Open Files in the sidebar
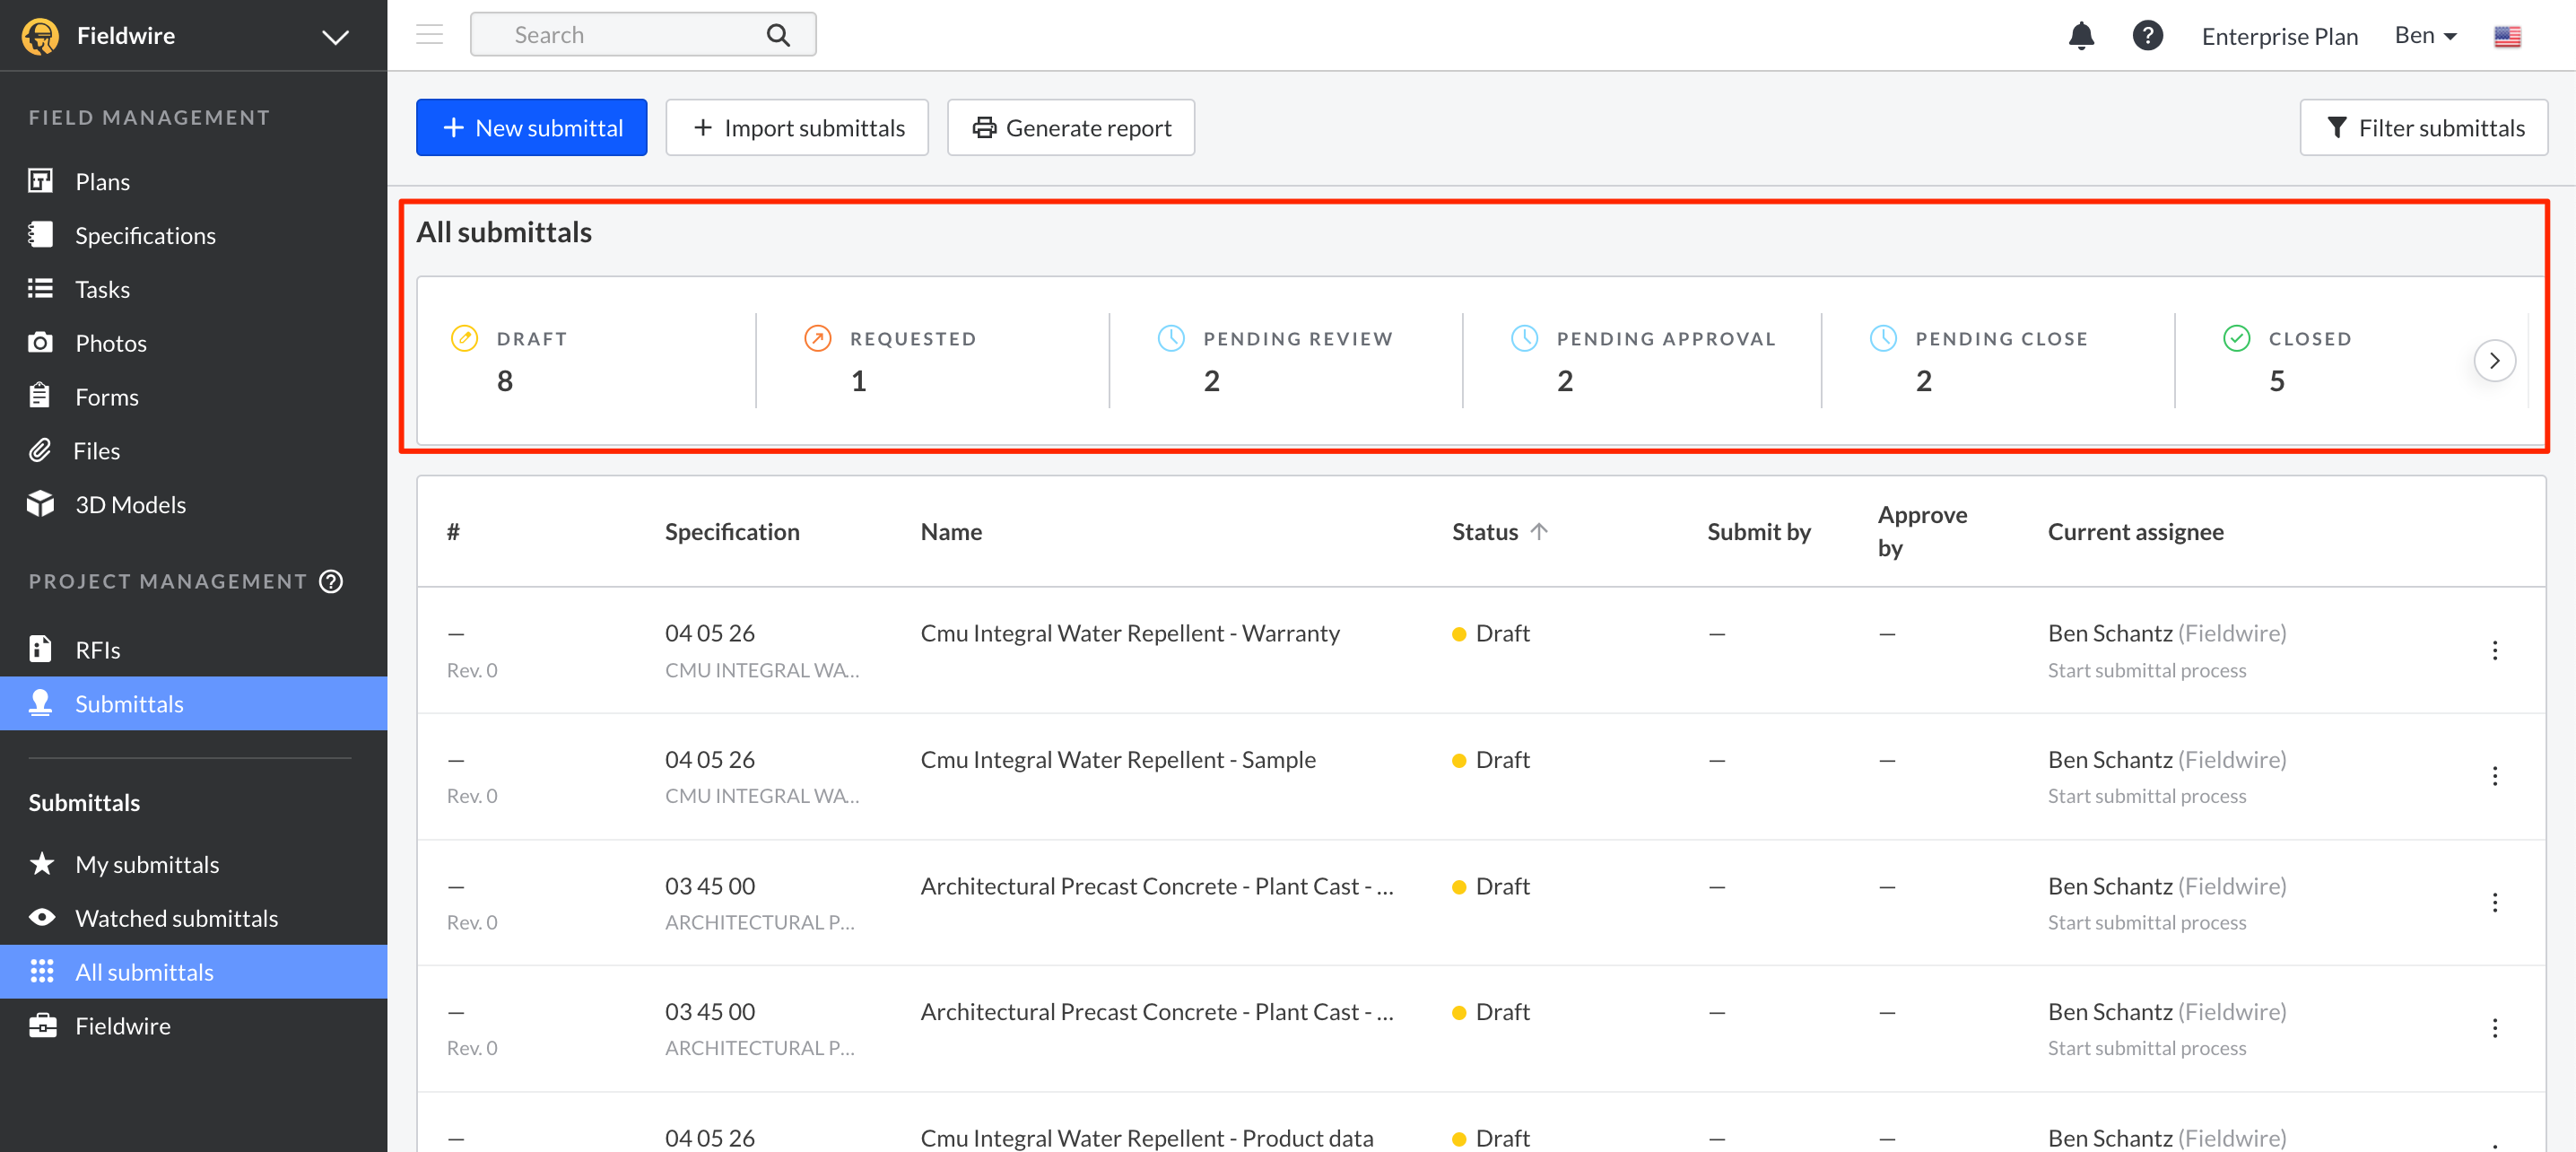Screen dimensions: 2576x1152 tap(193, 451)
